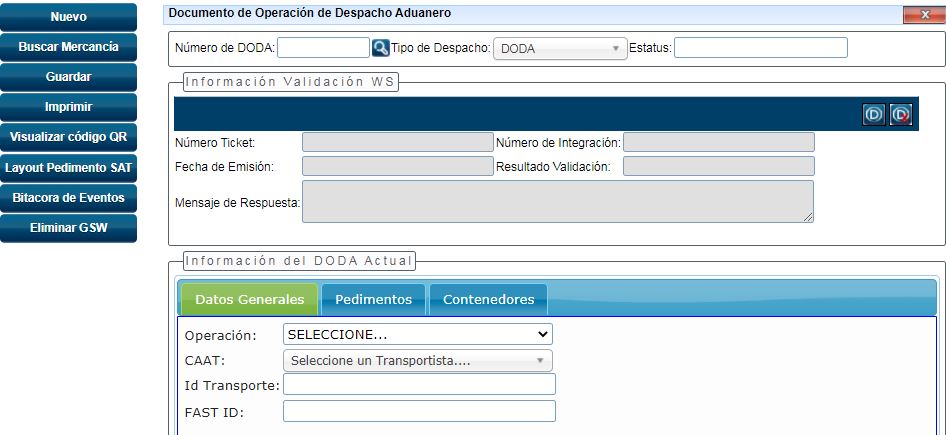Click the DODA validation icon in blue bar
The width and height of the screenshot is (946, 435).
(x=874, y=115)
